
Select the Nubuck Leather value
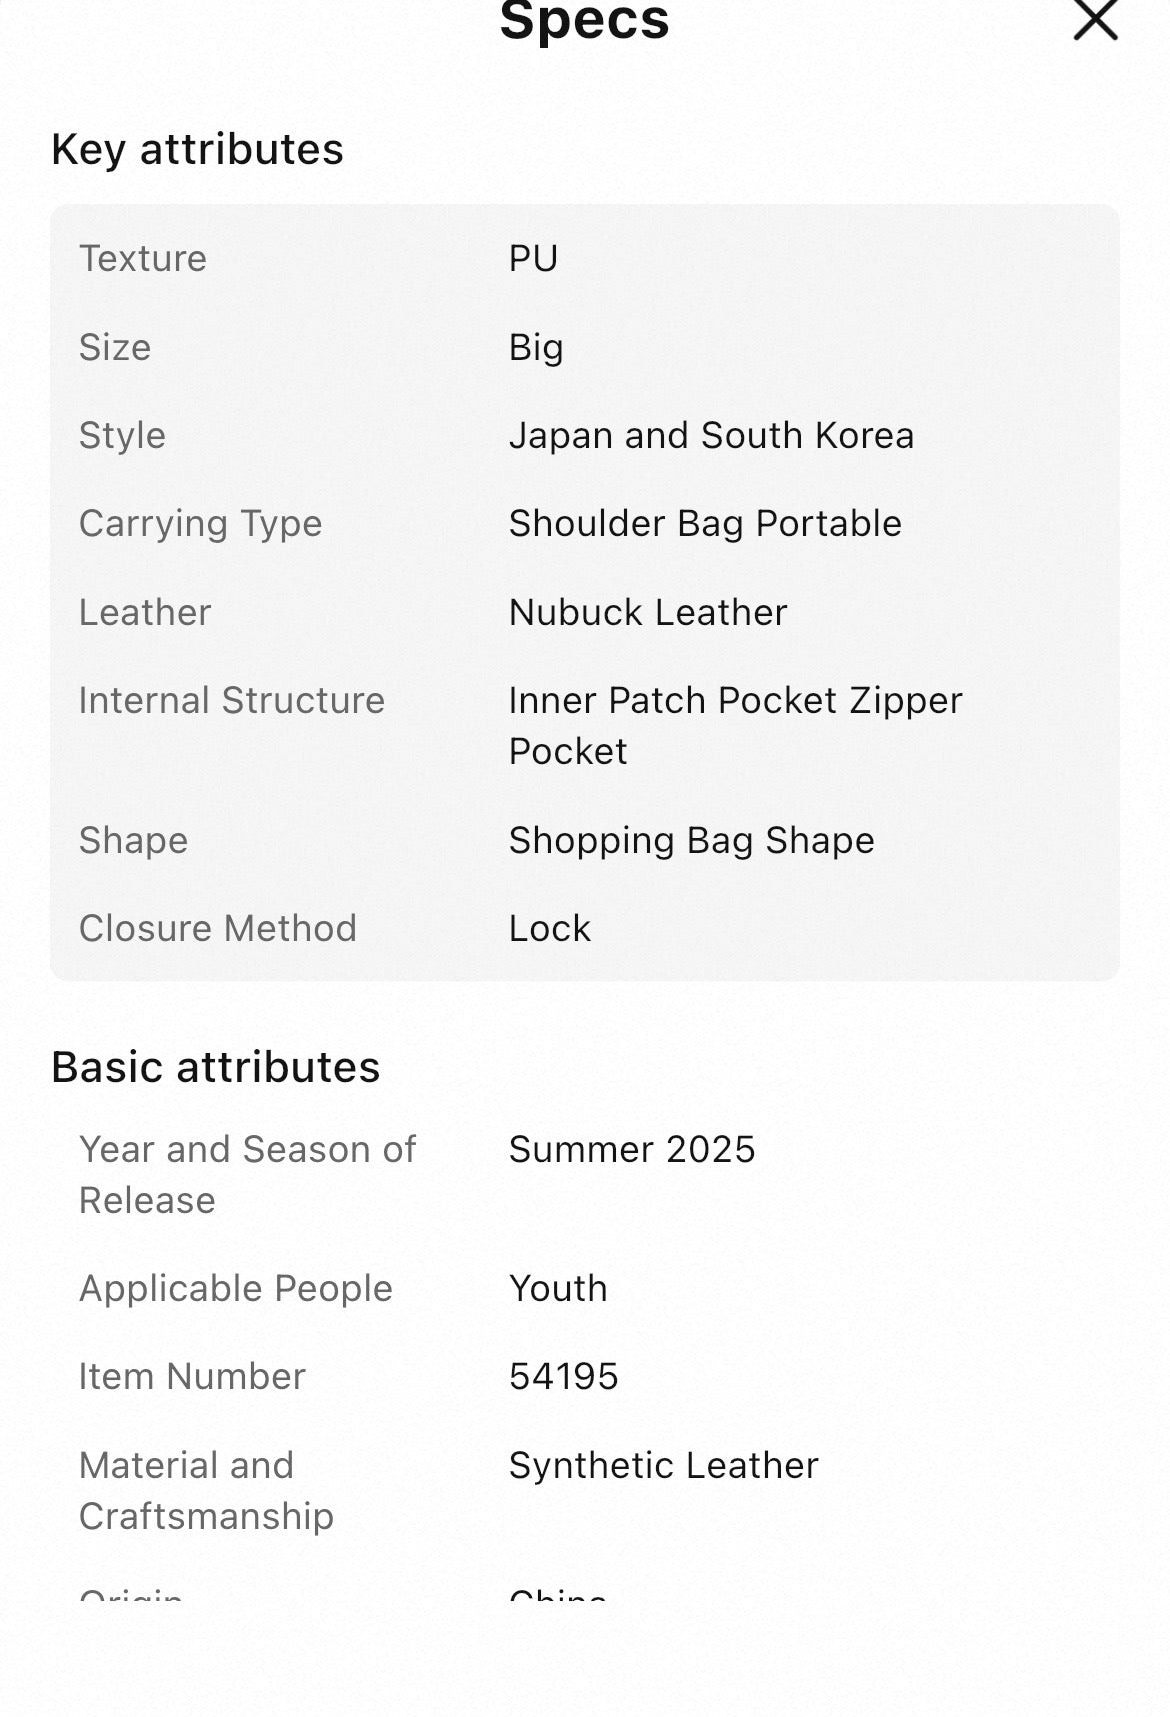(647, 612)
